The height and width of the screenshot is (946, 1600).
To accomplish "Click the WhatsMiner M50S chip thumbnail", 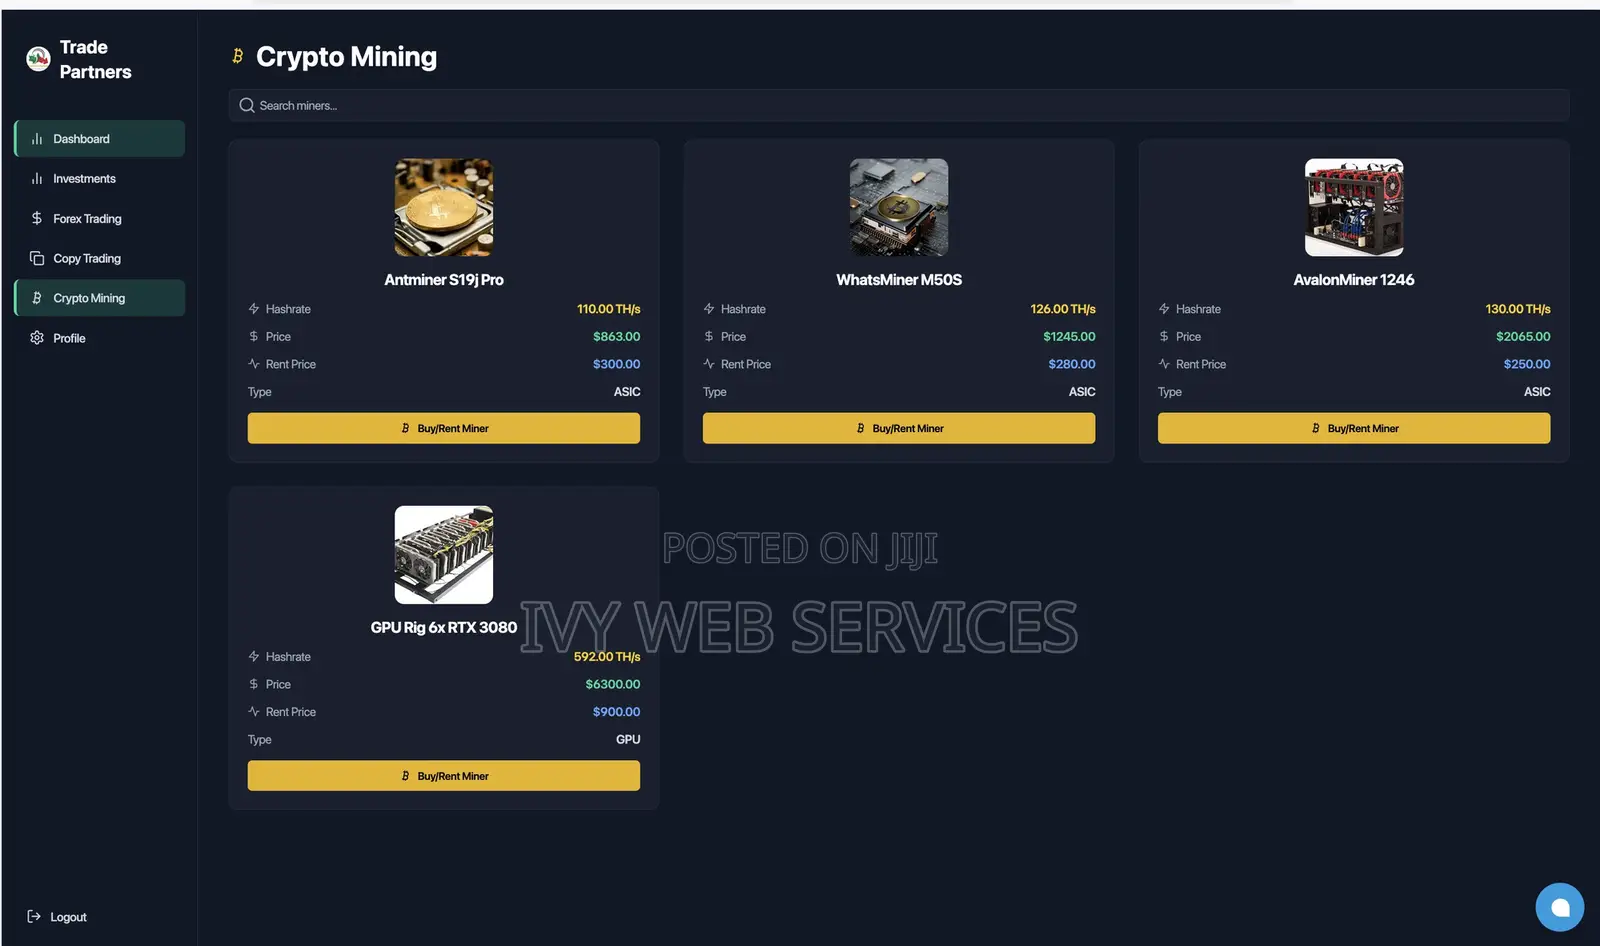I will pyautogui.click(x=899, y=207).
